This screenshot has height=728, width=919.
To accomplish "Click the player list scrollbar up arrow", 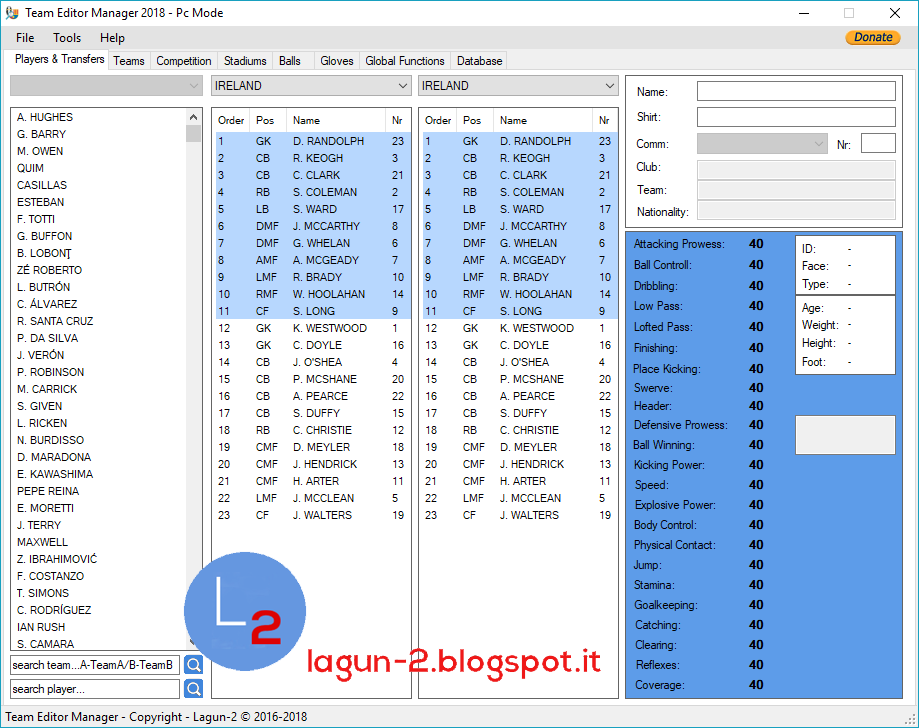I will (193, 117).
